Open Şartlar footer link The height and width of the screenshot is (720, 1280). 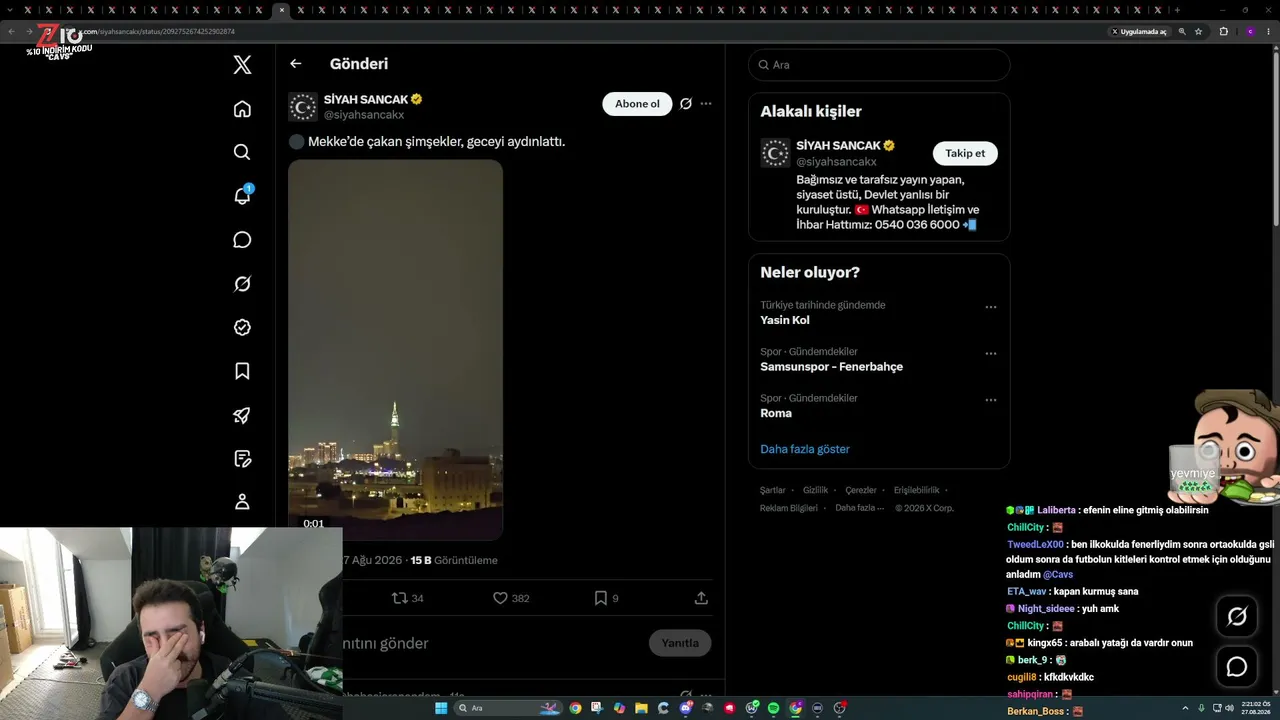pyautogui.click(x=772, y=490)
